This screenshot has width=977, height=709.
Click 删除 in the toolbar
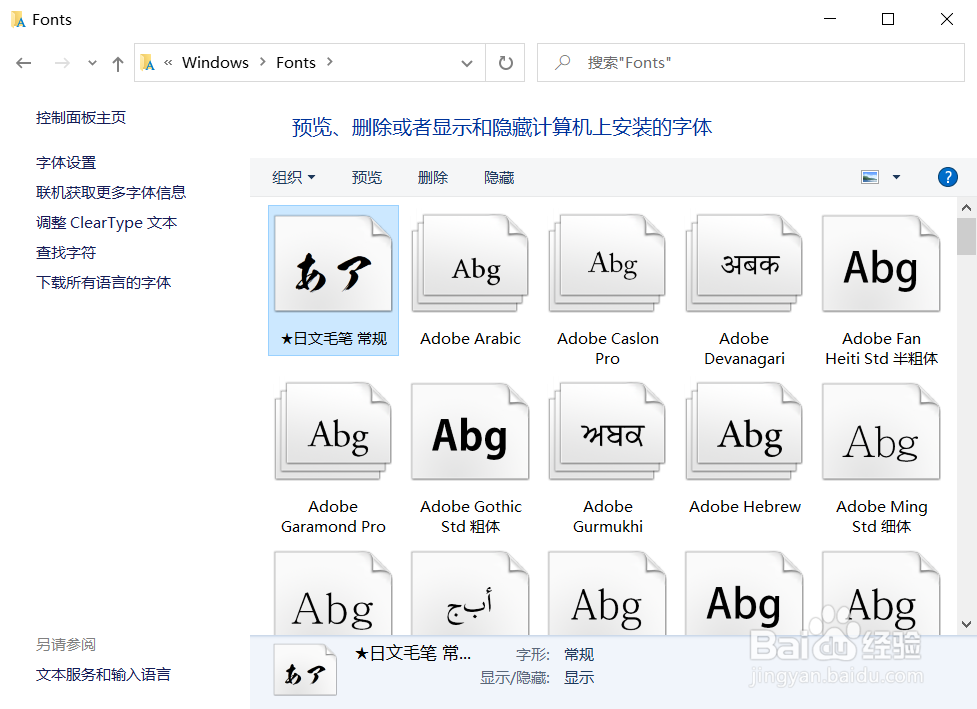[x=433, y=178]
